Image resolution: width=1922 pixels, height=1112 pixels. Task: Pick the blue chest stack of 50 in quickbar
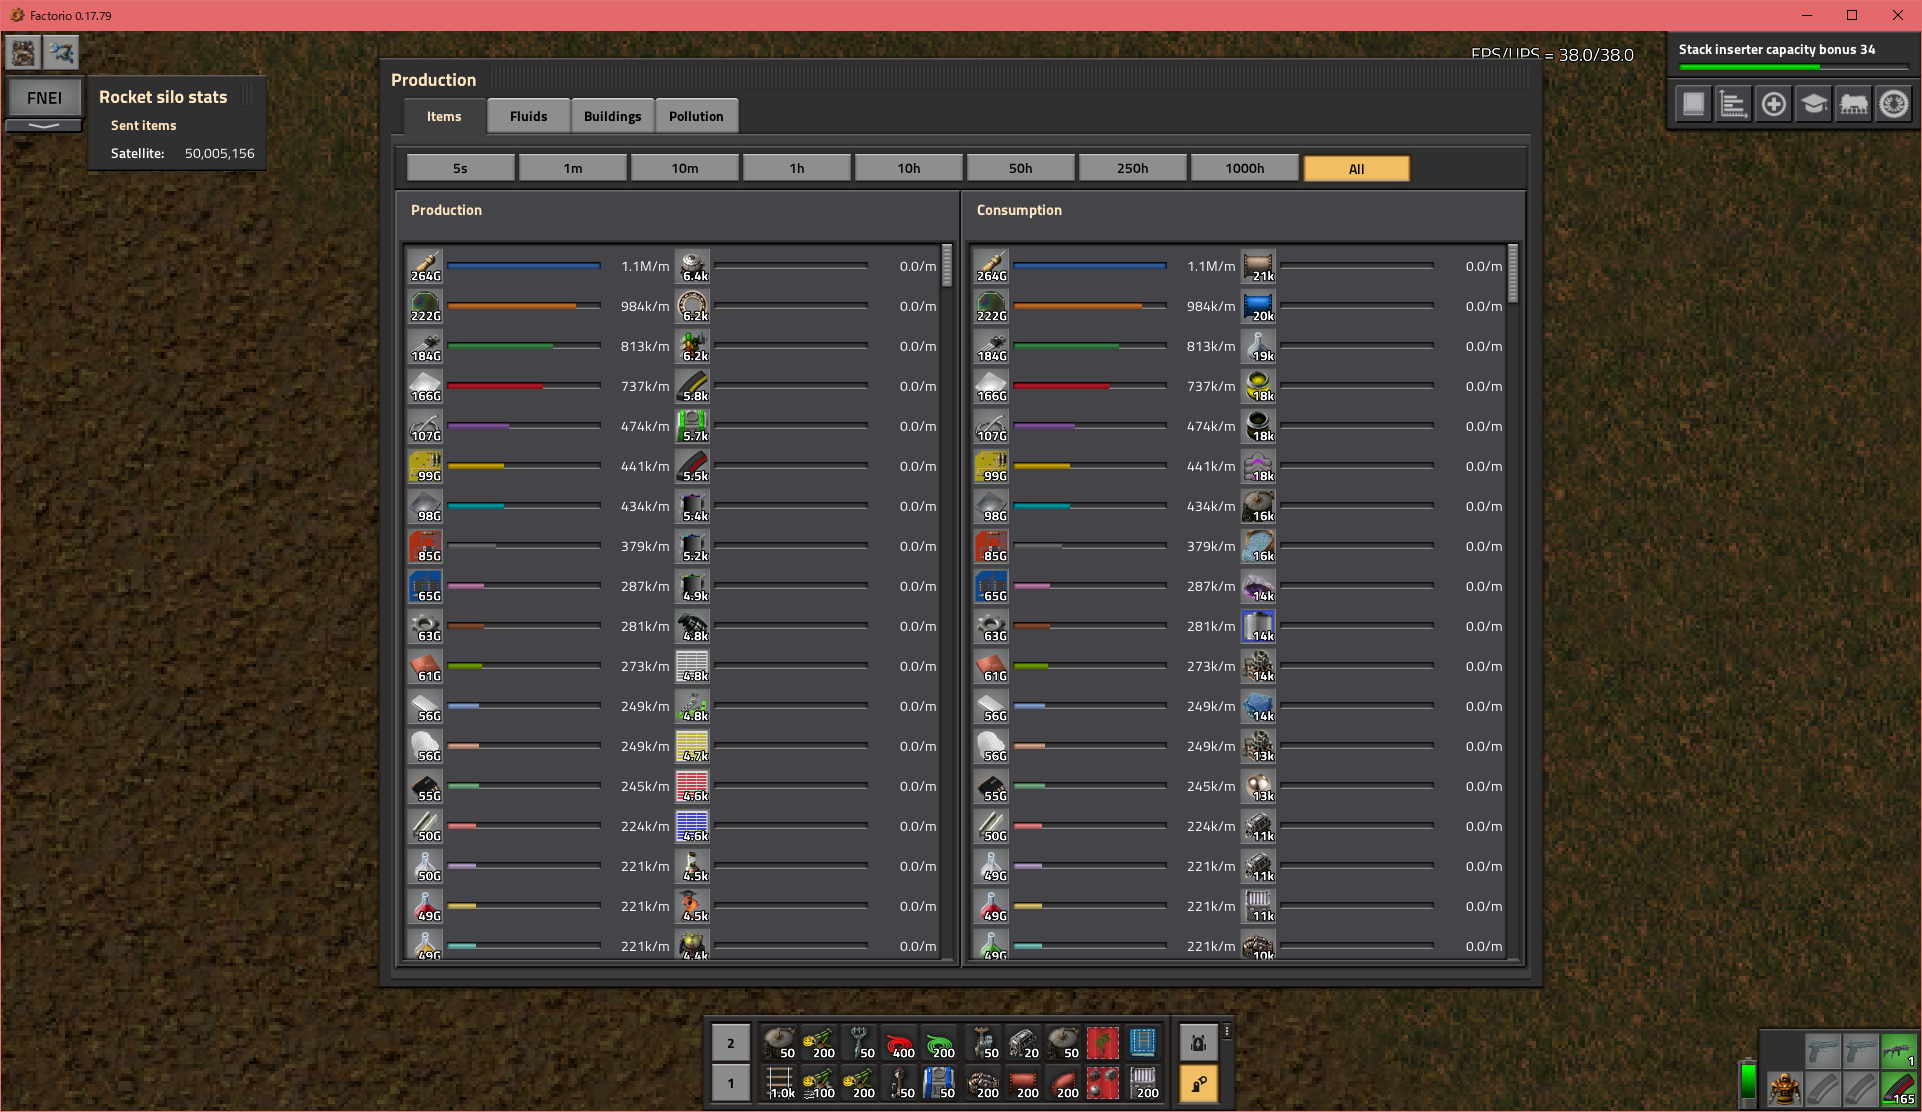[941, 1083]
